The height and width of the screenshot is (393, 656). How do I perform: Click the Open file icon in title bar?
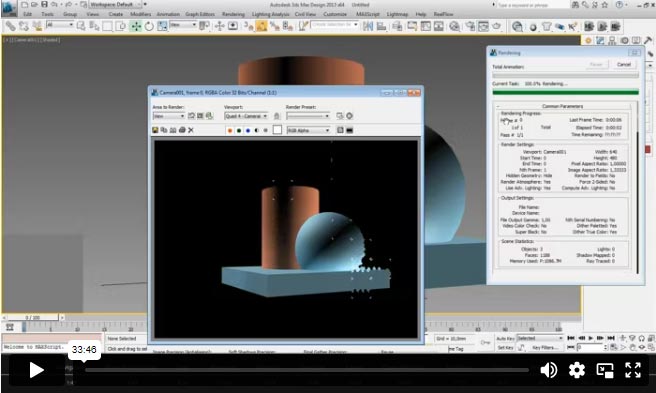tap(34, 5)
